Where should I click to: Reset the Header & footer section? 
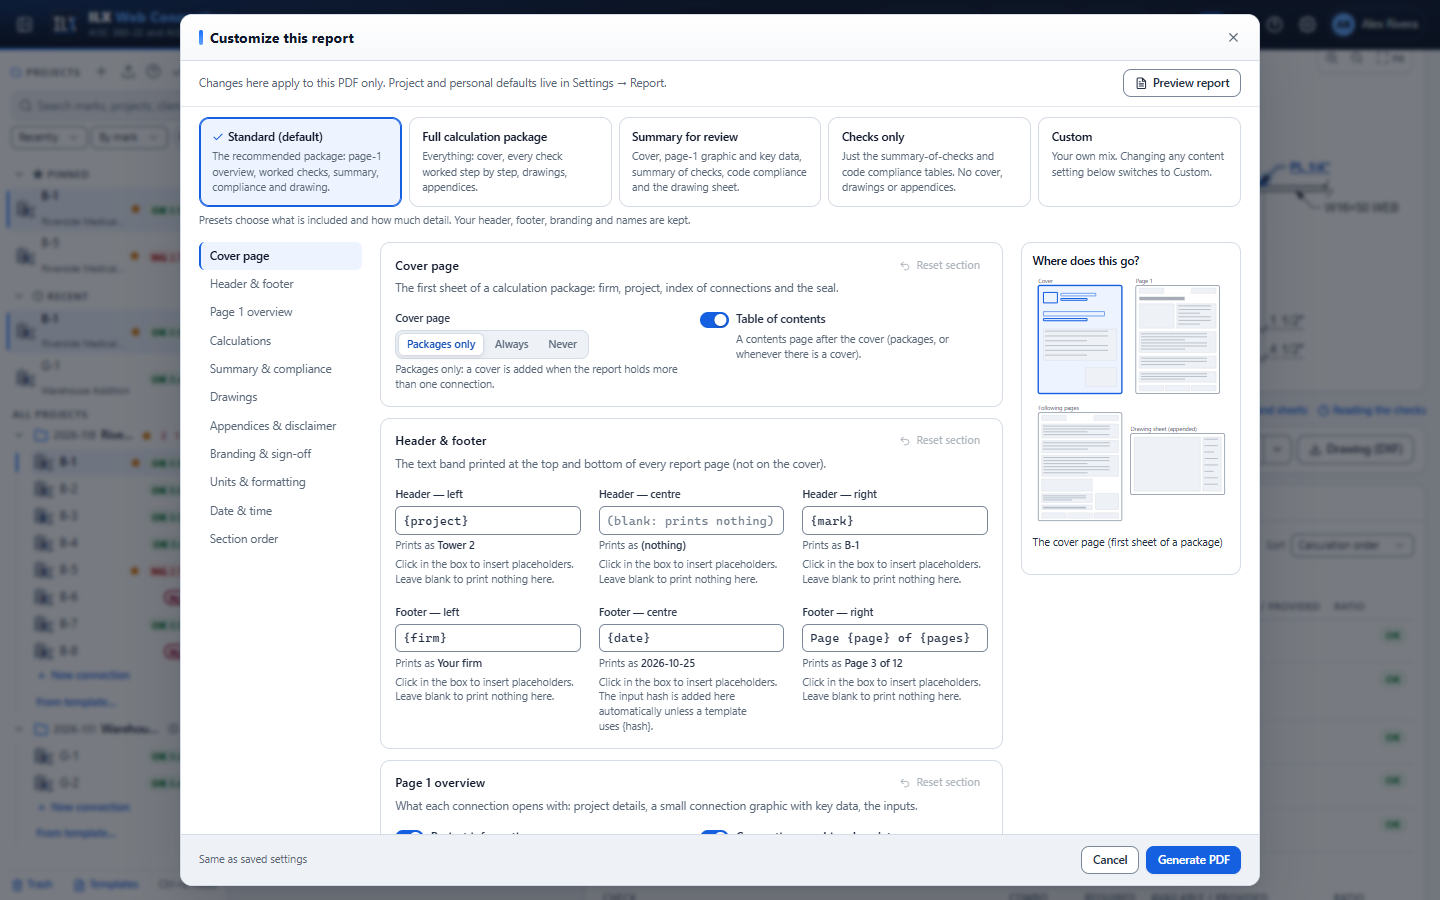(940, 440)
